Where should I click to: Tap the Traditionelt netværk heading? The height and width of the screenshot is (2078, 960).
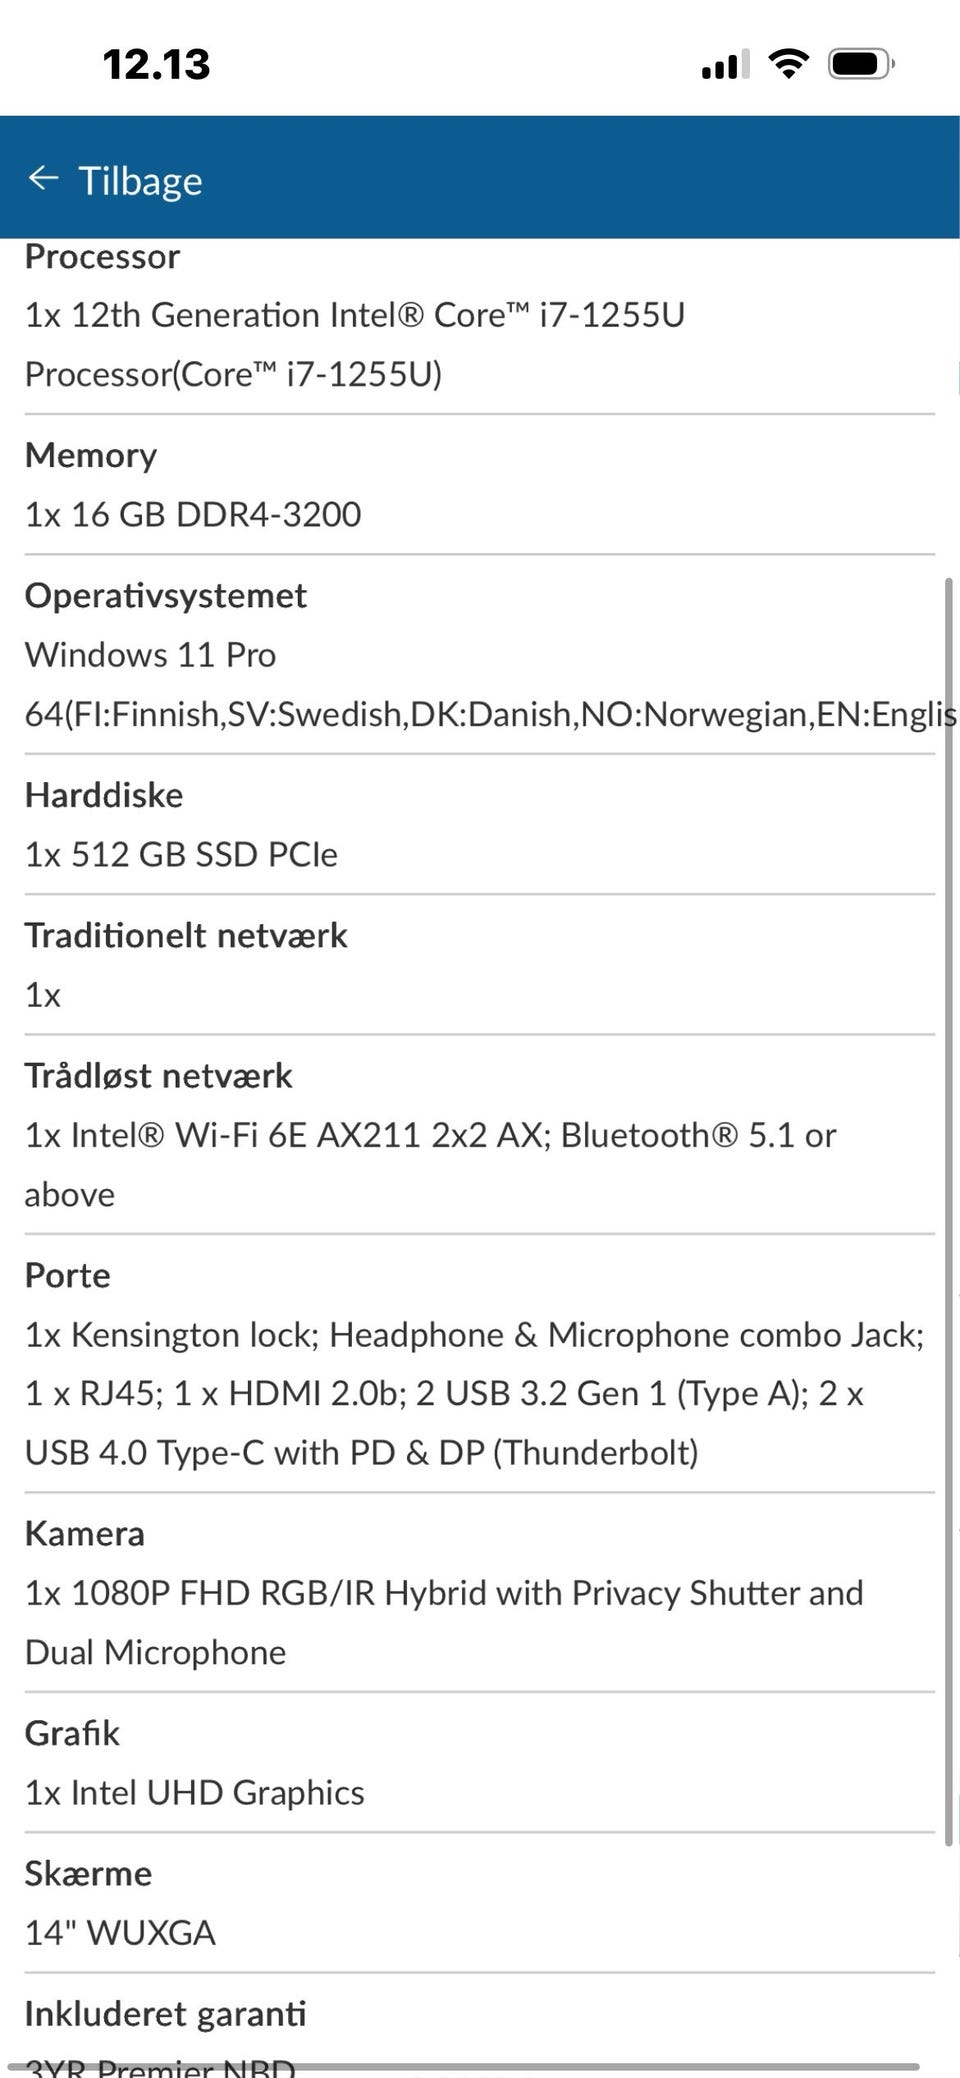pyautogui.click(x=186, y=936)
